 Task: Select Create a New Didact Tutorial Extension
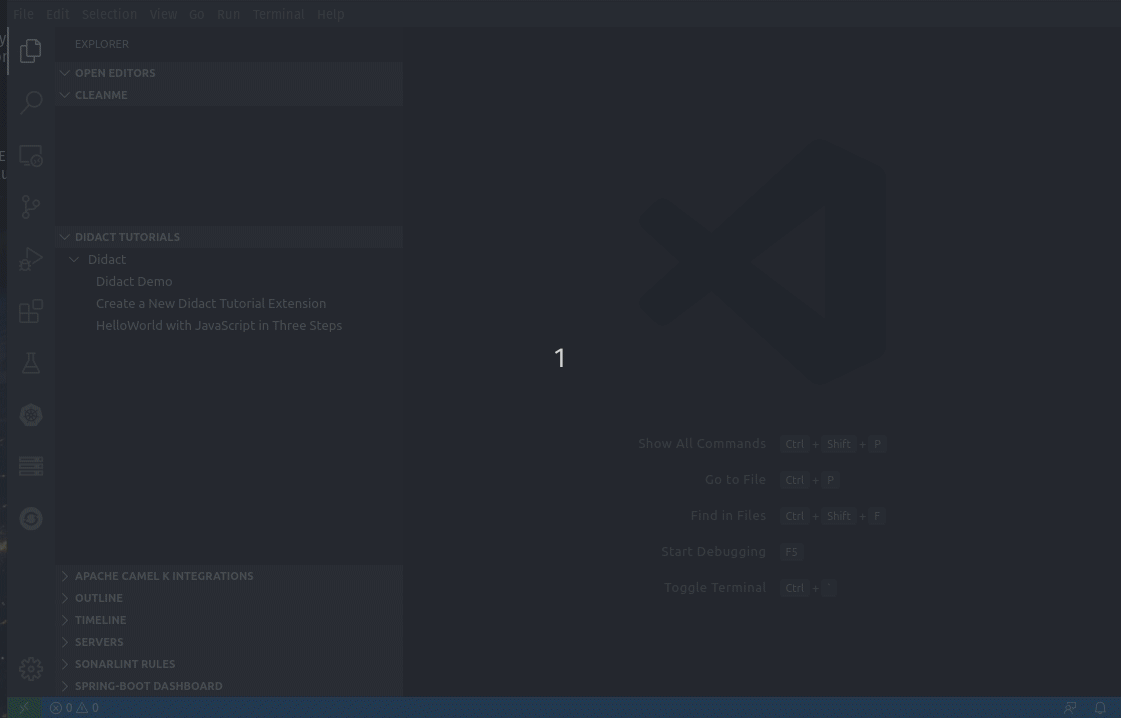point(229,303)
